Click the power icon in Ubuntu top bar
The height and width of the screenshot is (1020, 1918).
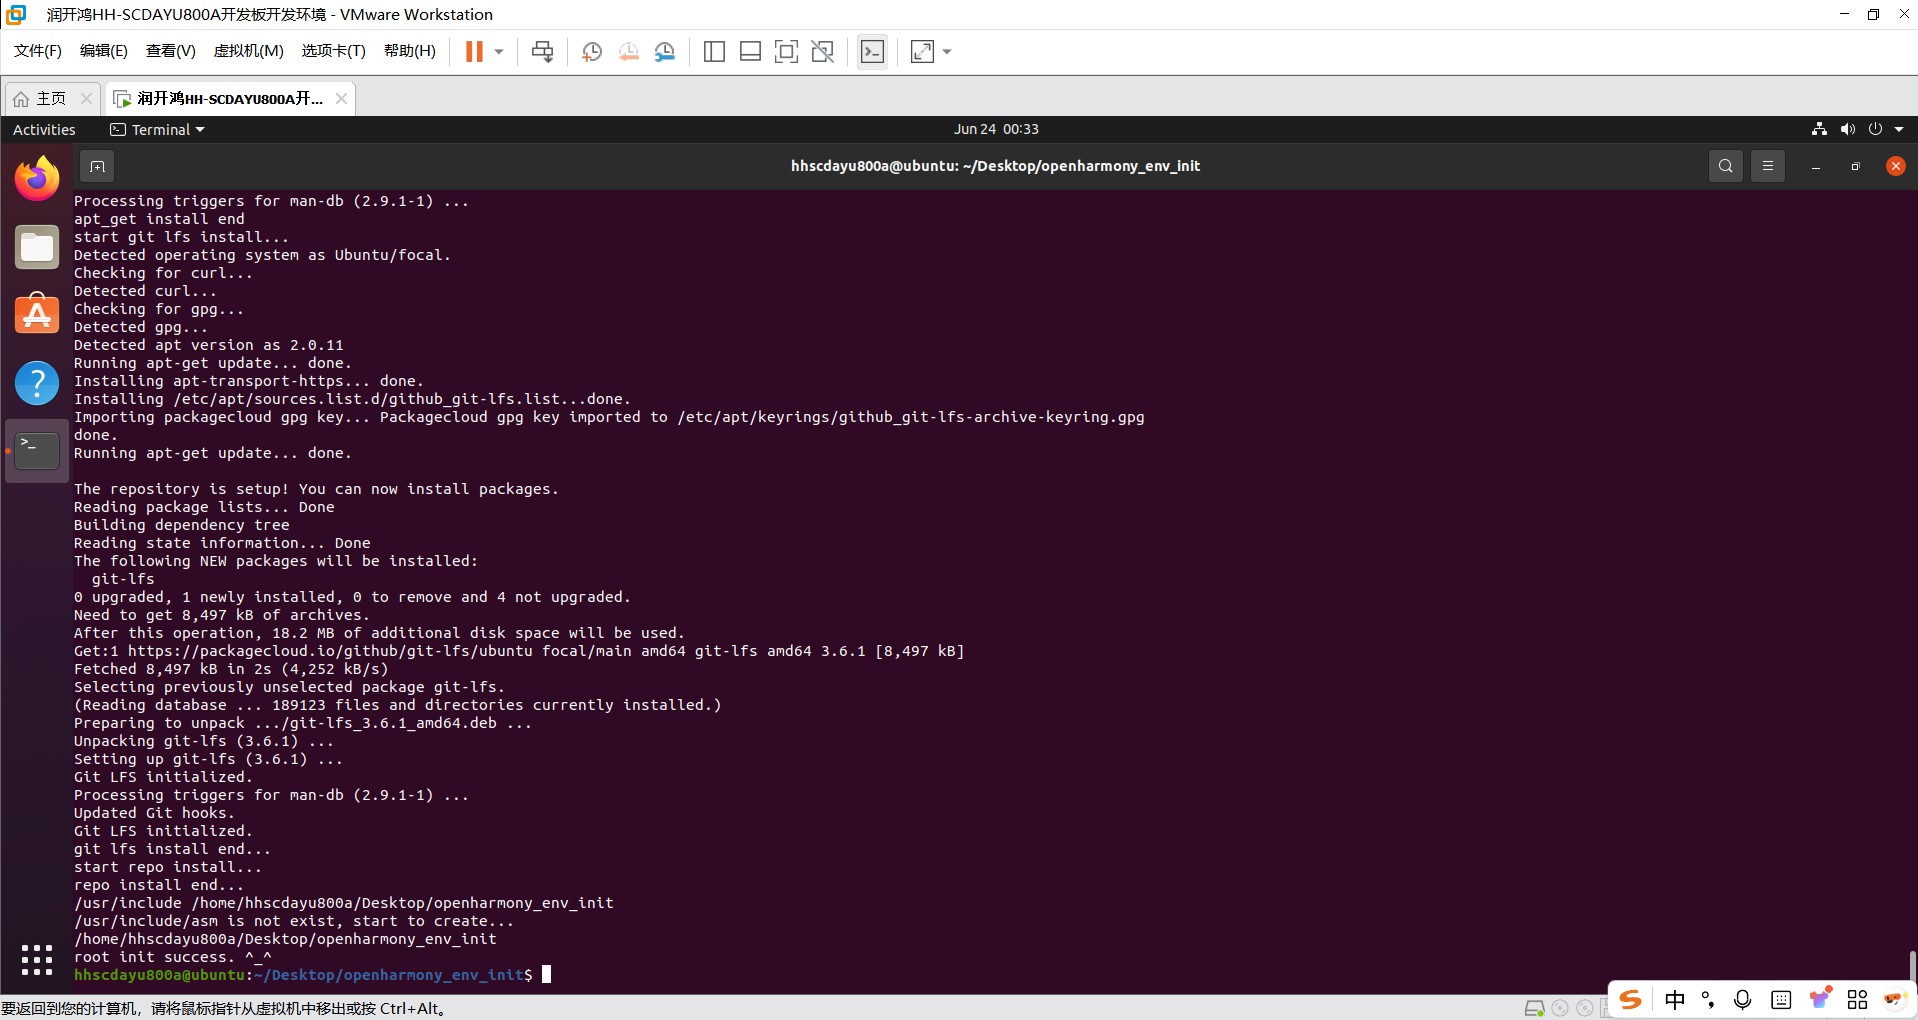pos(1875,129)
